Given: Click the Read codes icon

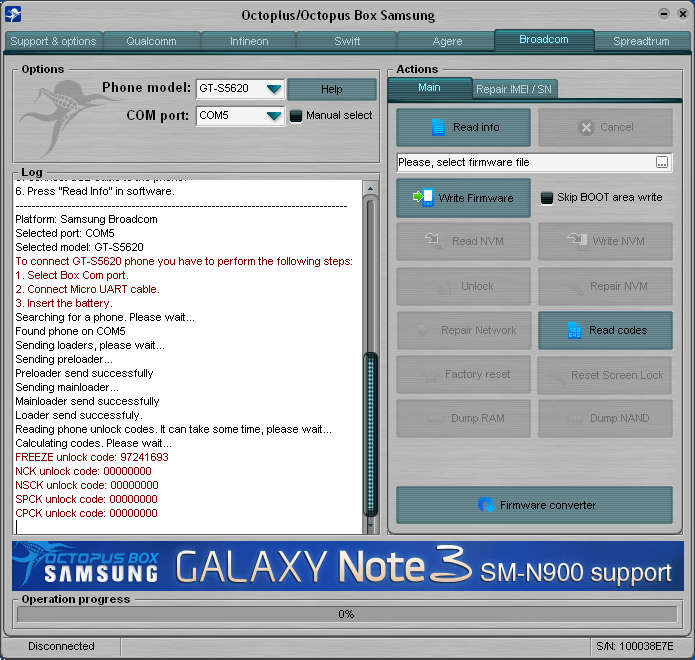Looking at the screenshot, I should pyautogui.click(x=574, y=330).
